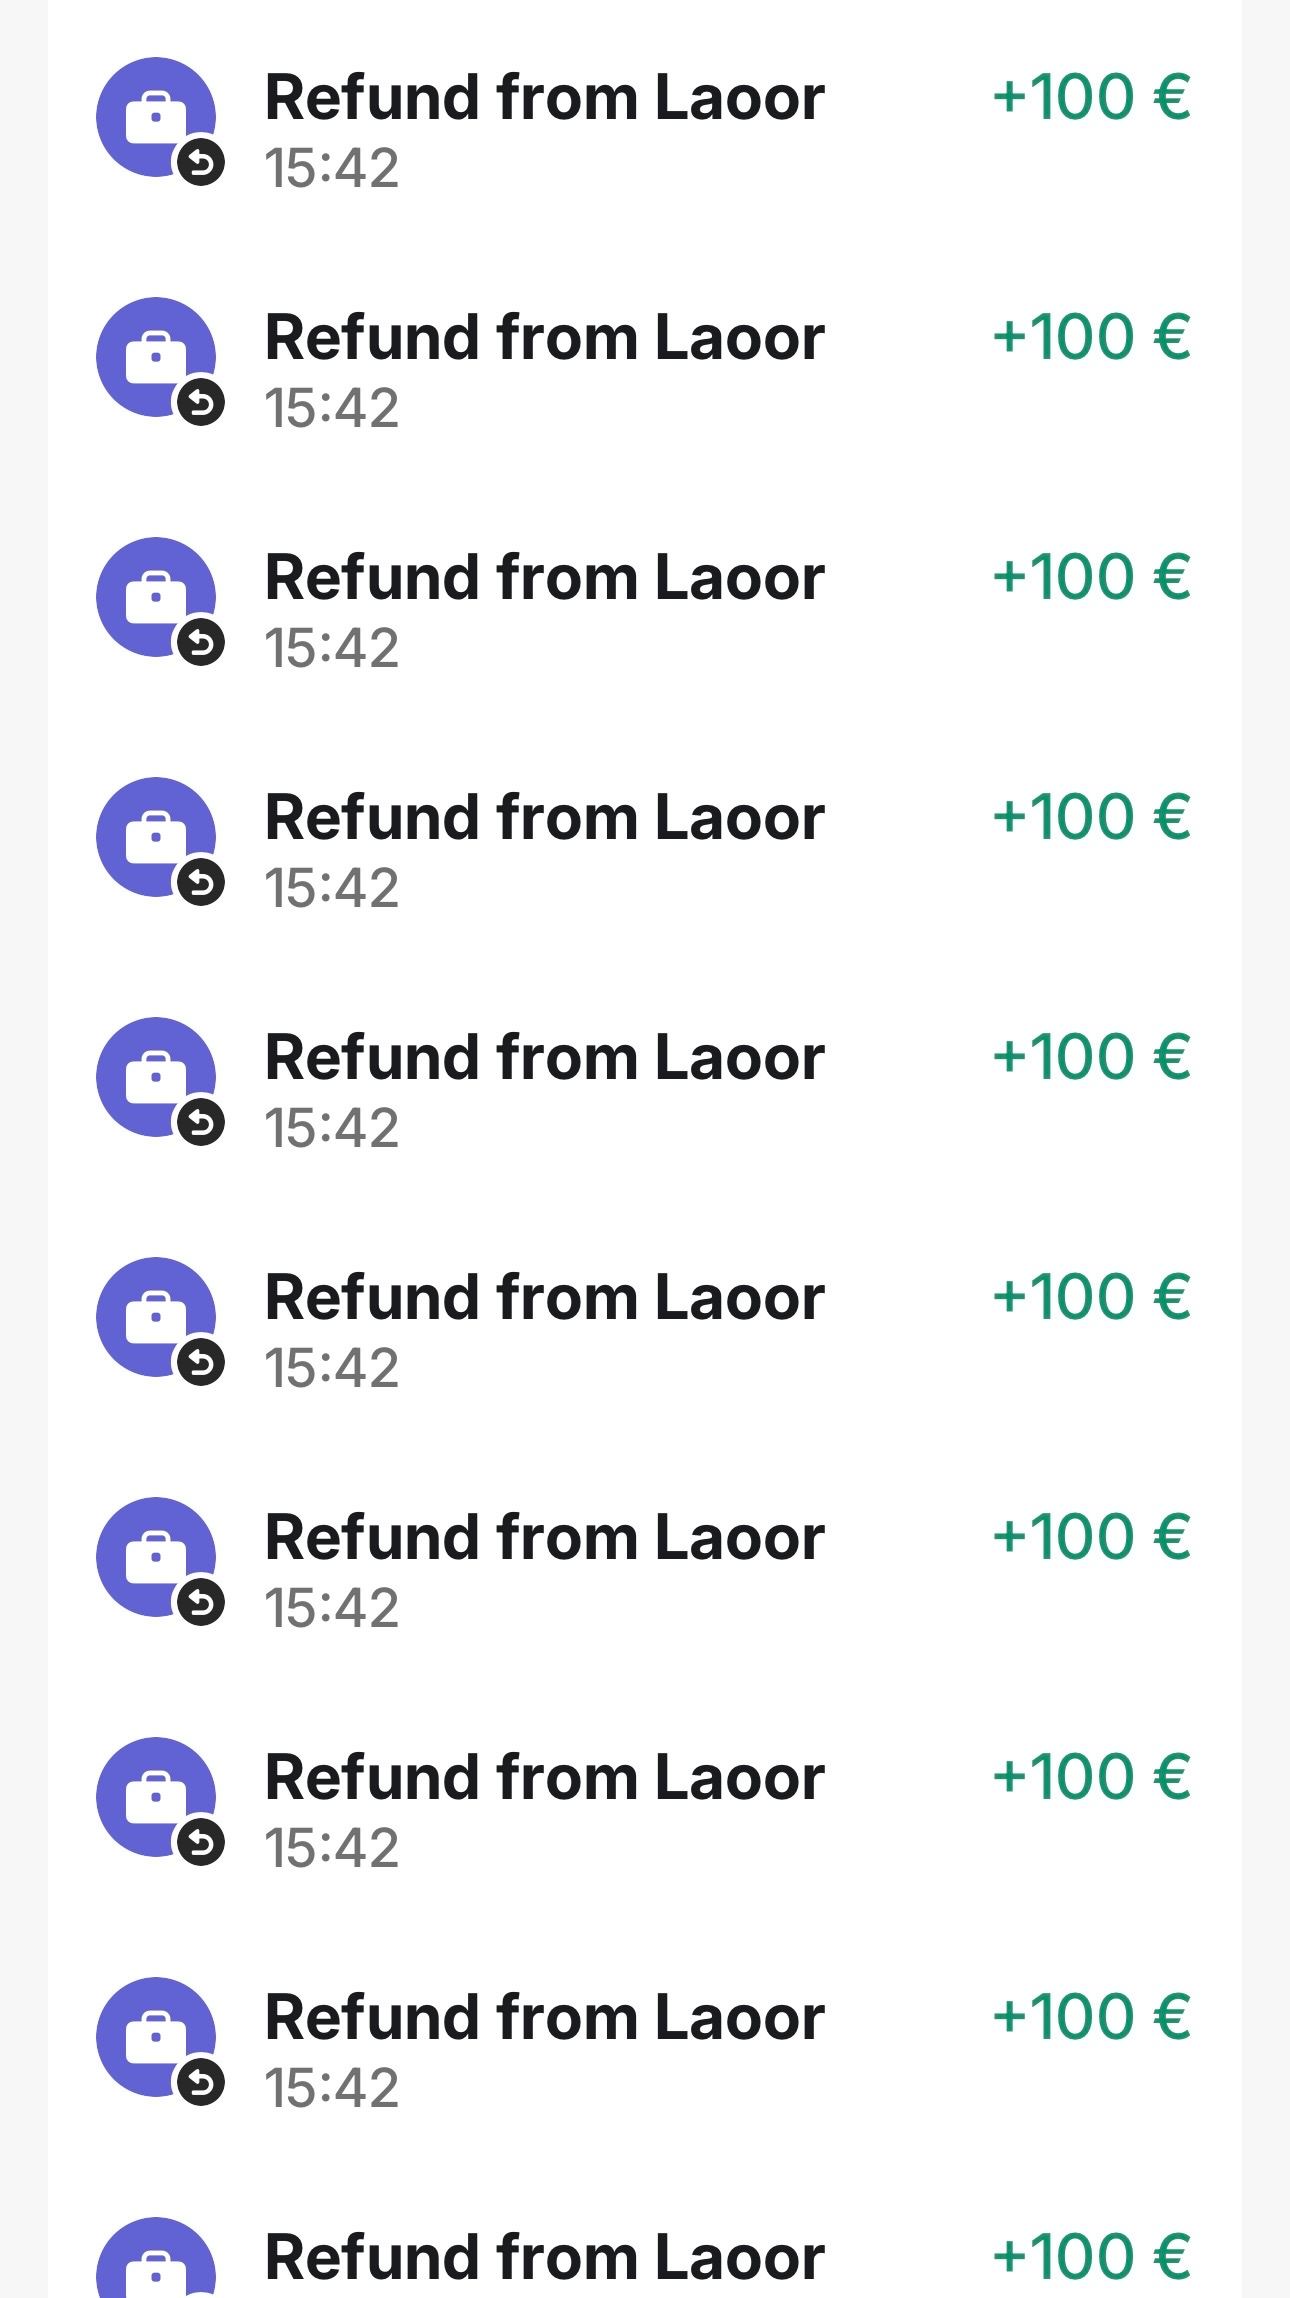This screenshot has width=1290, height=2298.
Task: Click the refund arrow badge on the fourth transaction
Action: (x=201, y=883)
